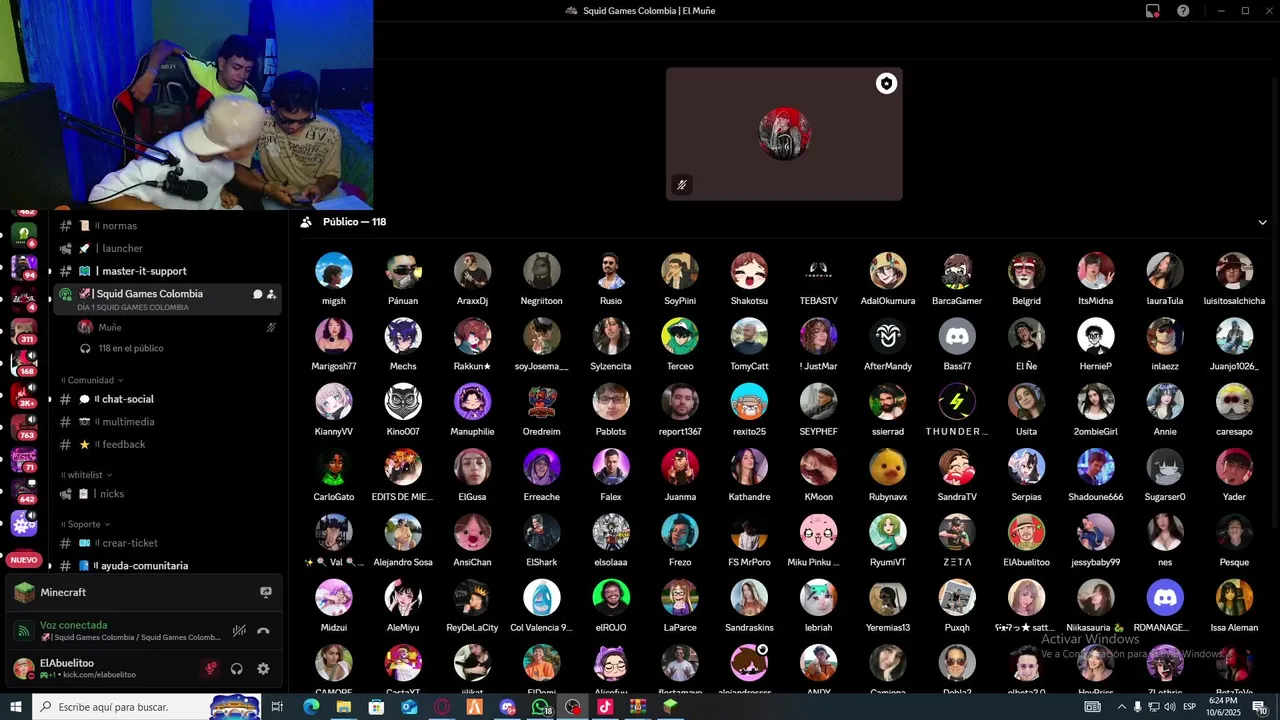This screenshot has height=720, width=1280.
Task: Click audience member migsh's avatar
Action: (334, 271)
